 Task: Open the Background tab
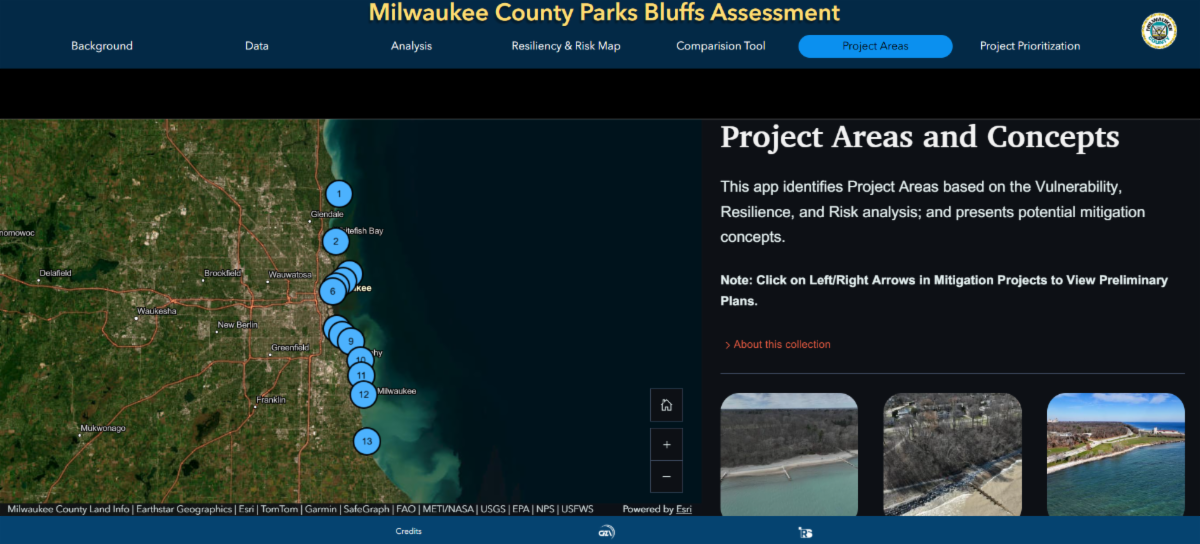point(102,46)
